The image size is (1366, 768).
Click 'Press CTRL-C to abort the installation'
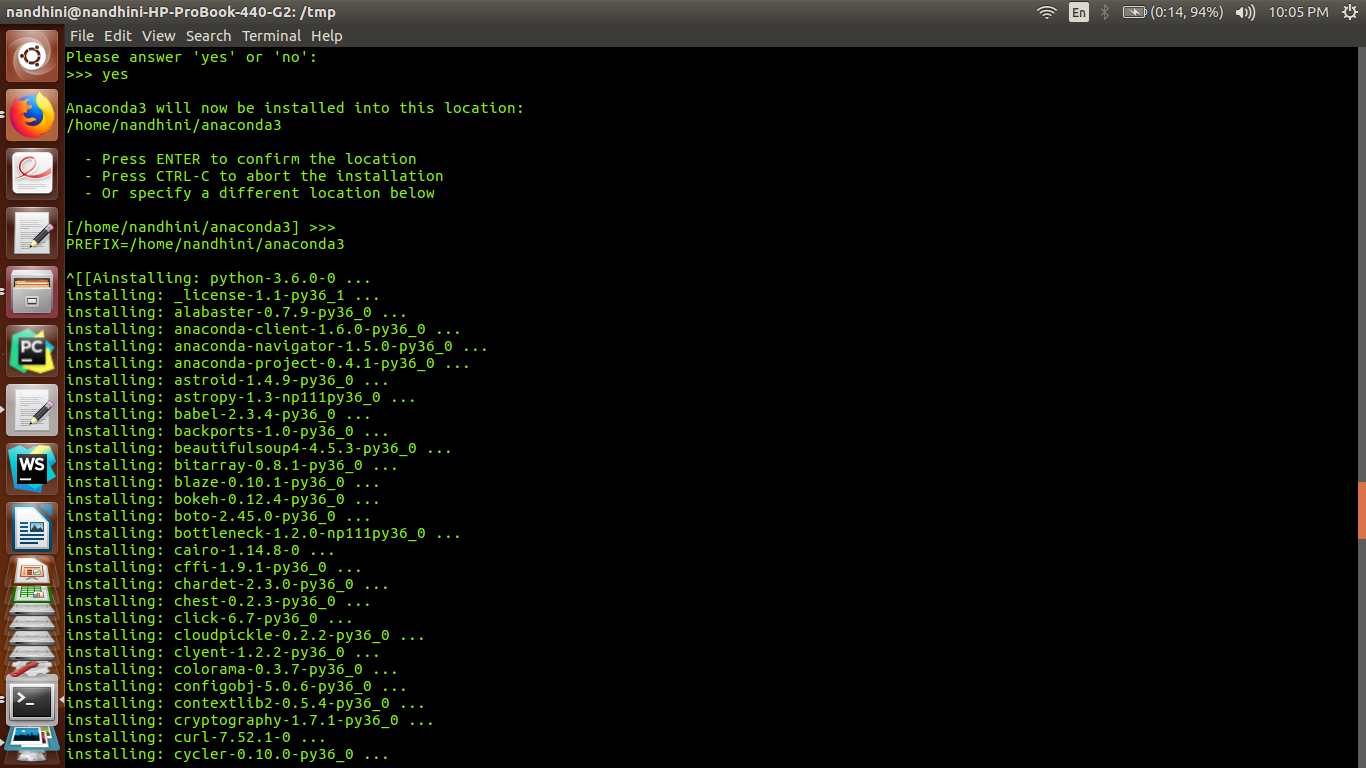point(272,176)
